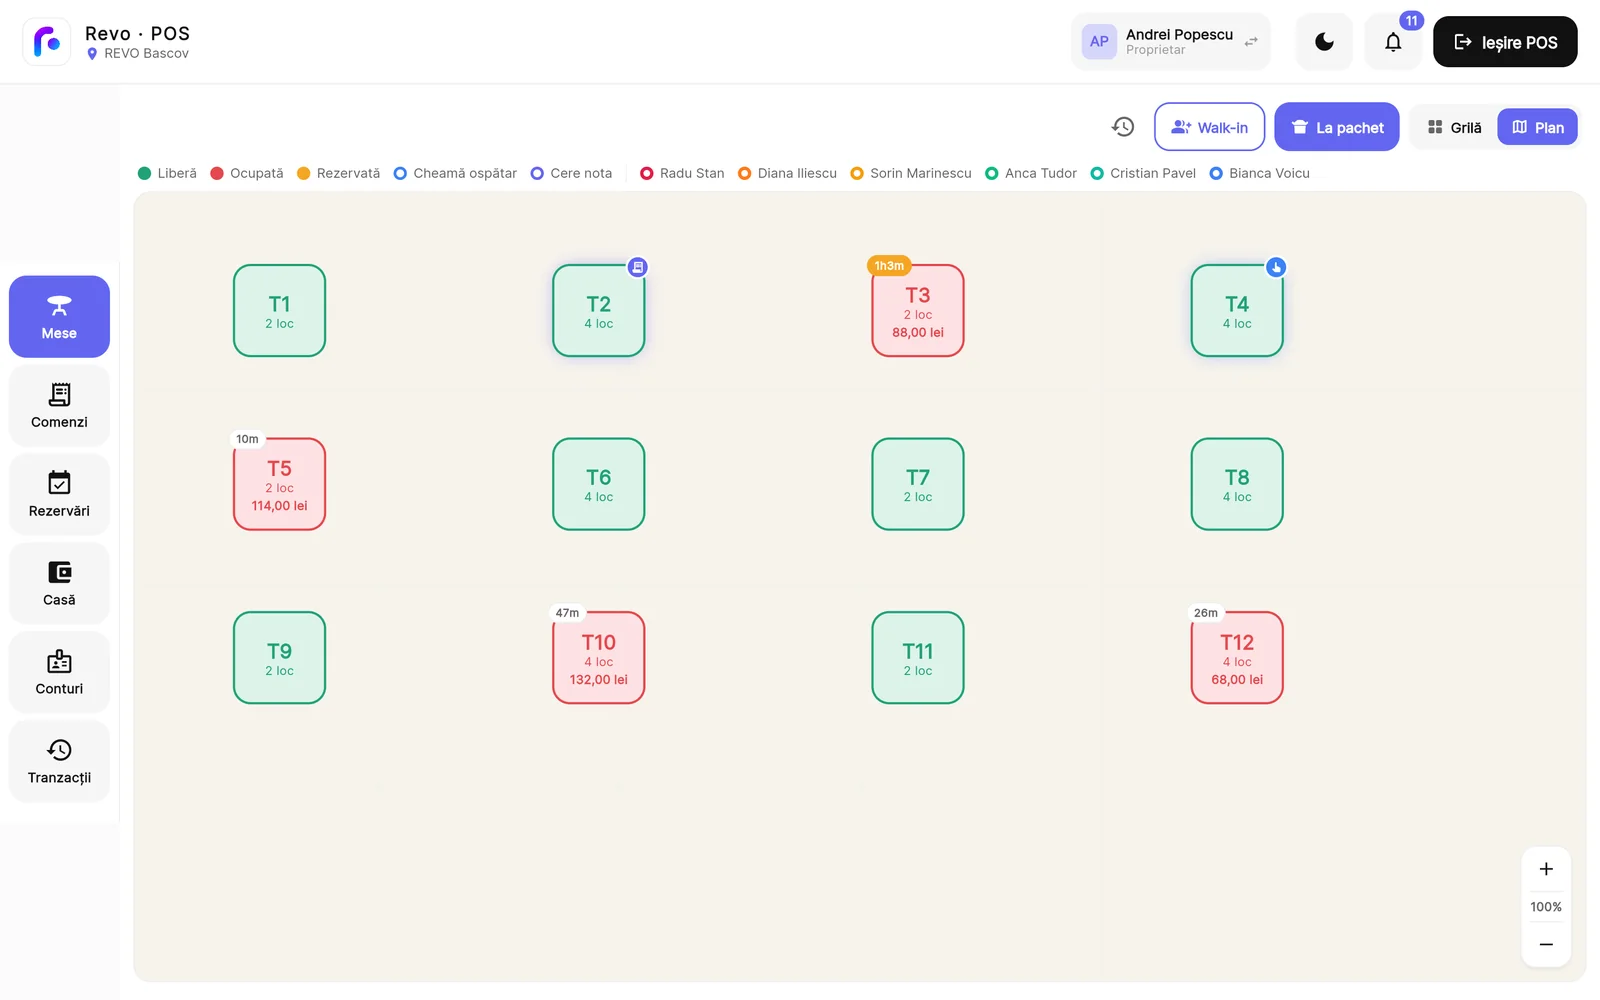This screenshot has width=1600, height=1000.
Task: Click the Revo logo icon
Action: pos(46,42)
